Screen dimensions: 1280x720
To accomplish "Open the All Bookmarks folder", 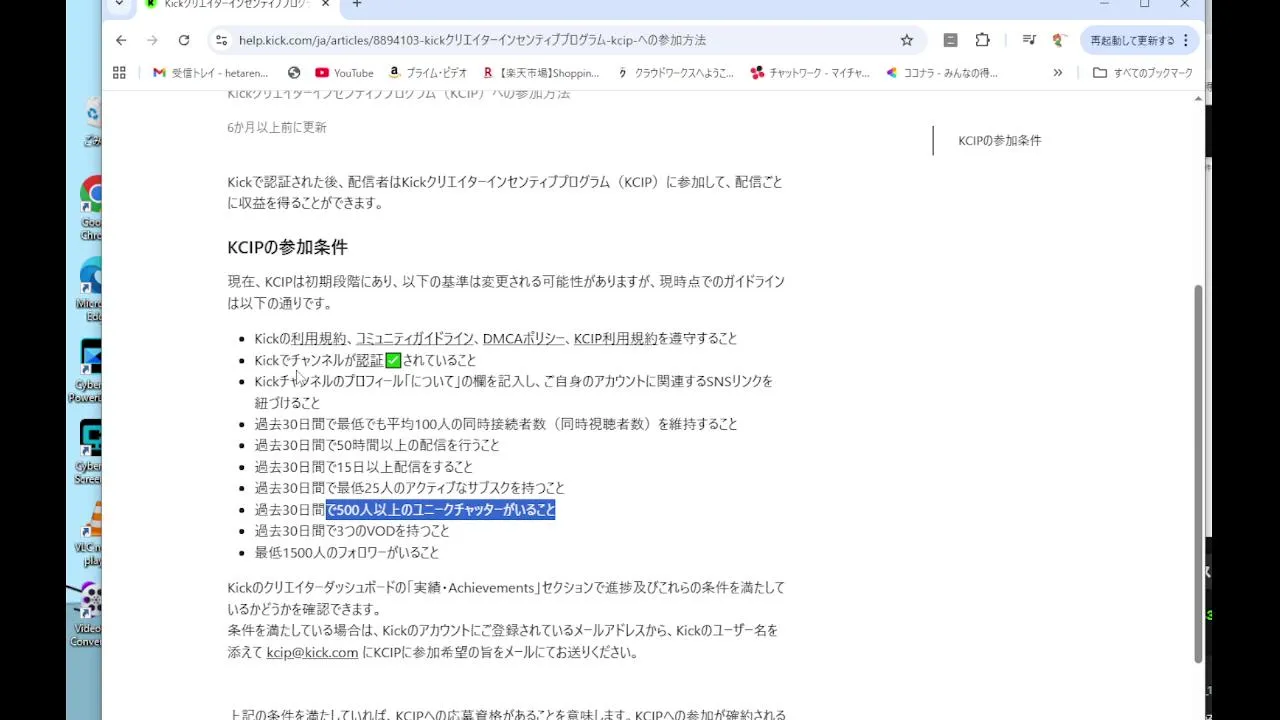I will (1143, 73).
